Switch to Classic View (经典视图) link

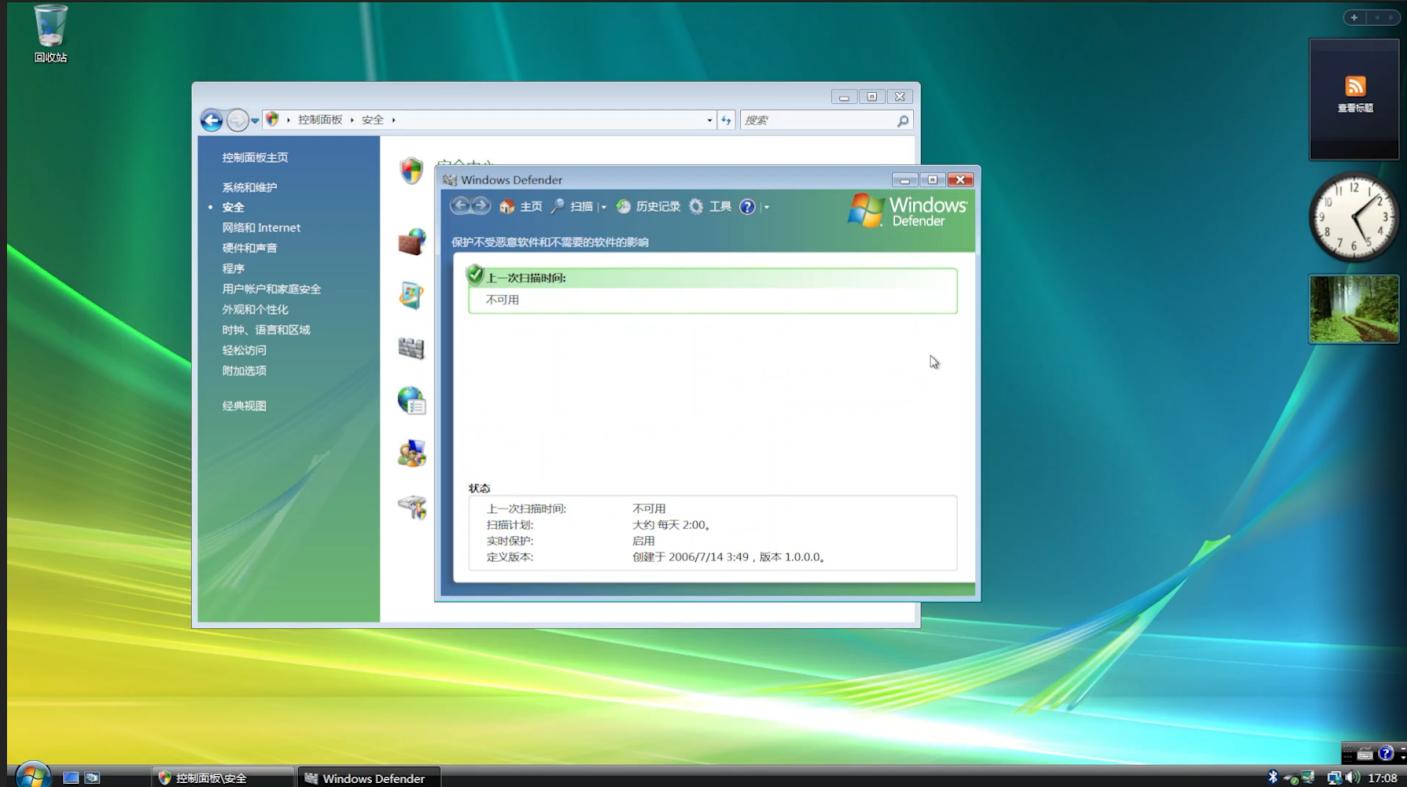coord(244,406)
